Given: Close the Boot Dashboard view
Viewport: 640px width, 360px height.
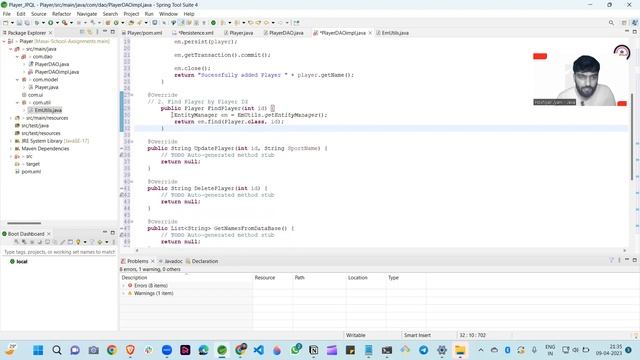Looking at the screenshot, I should tap(49, 234).
